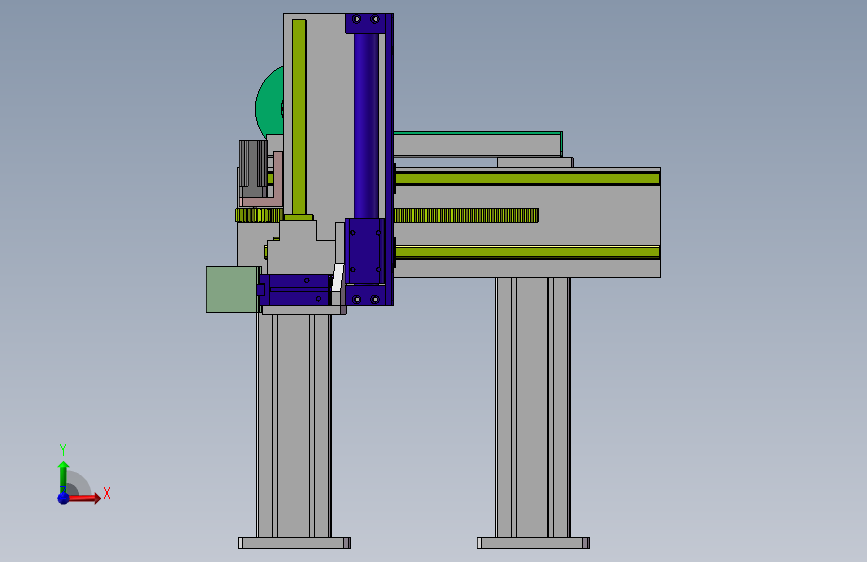
Task: Click the blue origin ball of the triad
Action: point(64,498)
